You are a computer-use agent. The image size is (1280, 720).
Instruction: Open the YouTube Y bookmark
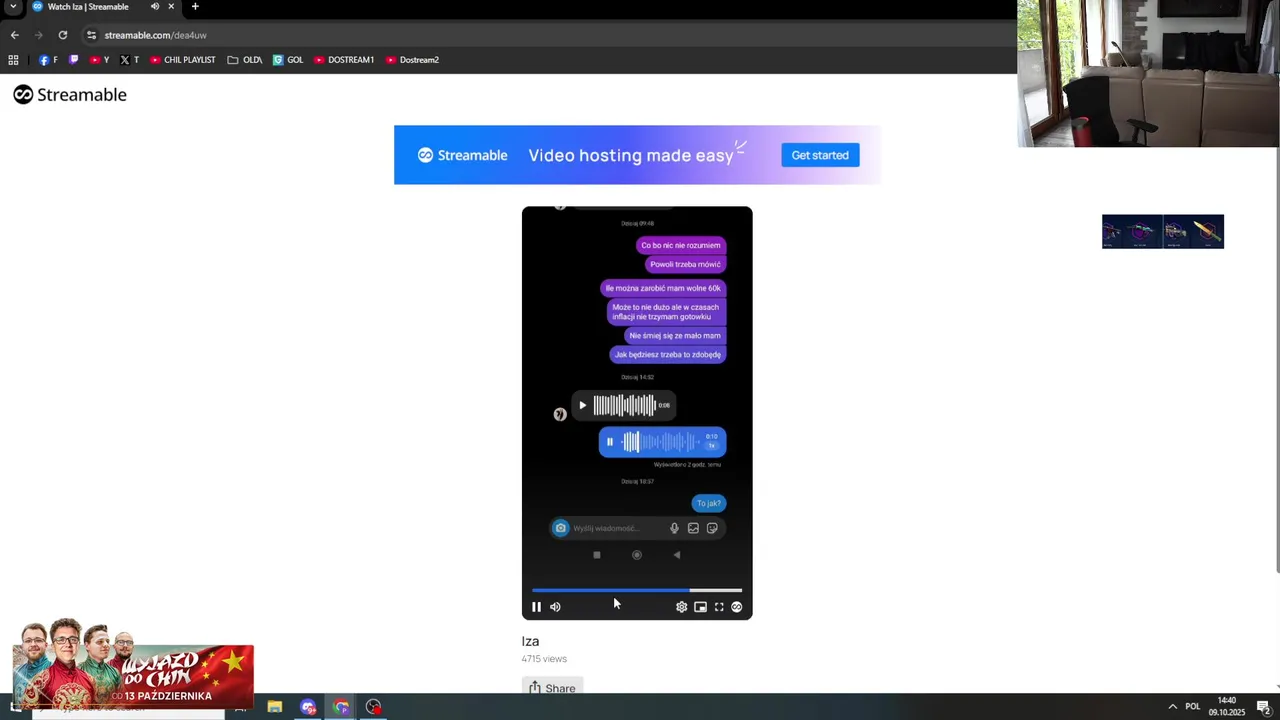[x=99, y=60]
